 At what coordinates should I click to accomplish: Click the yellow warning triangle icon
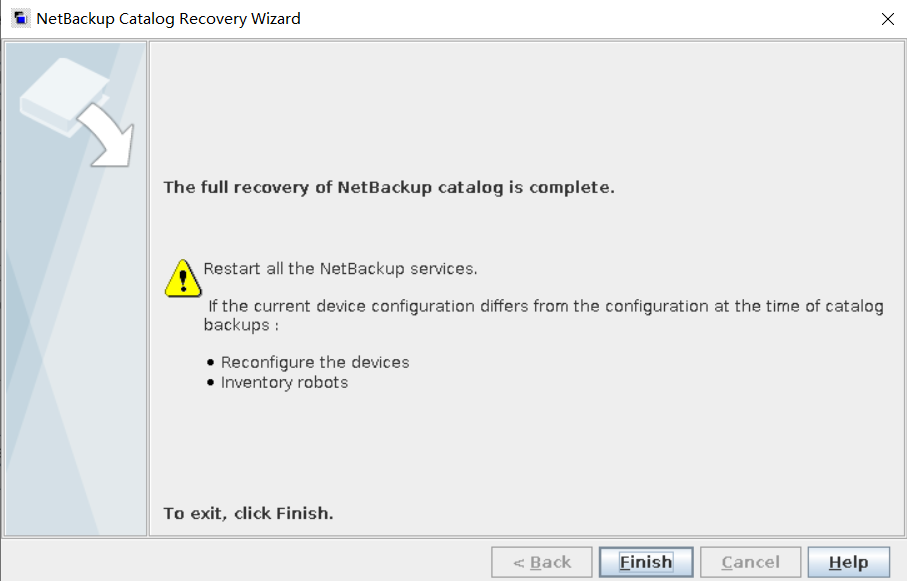[x=183, y=278]
